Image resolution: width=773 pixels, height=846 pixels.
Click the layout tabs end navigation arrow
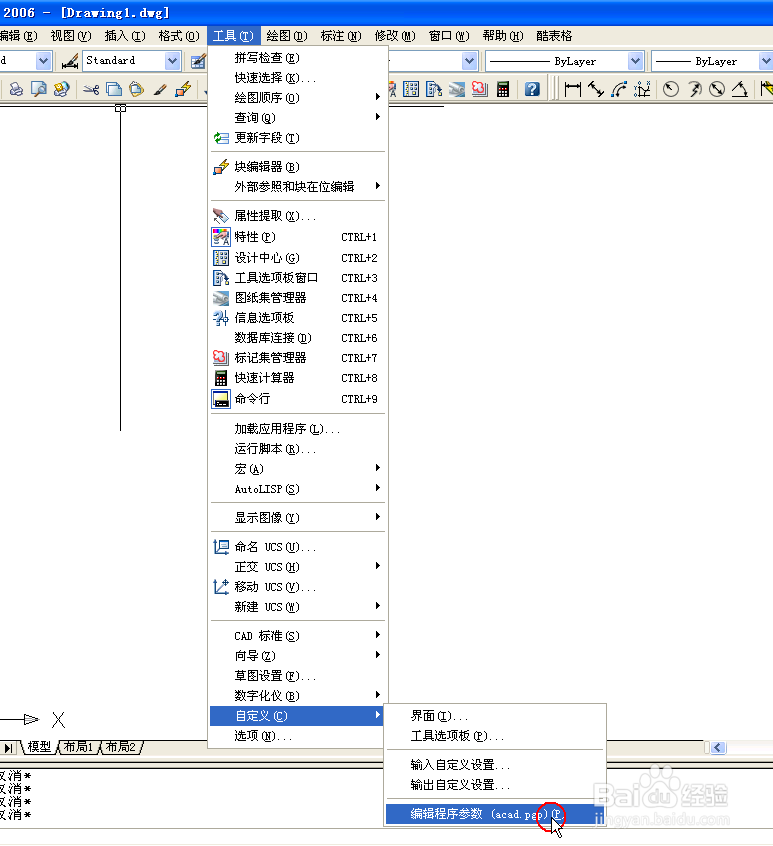click(8, 748)
